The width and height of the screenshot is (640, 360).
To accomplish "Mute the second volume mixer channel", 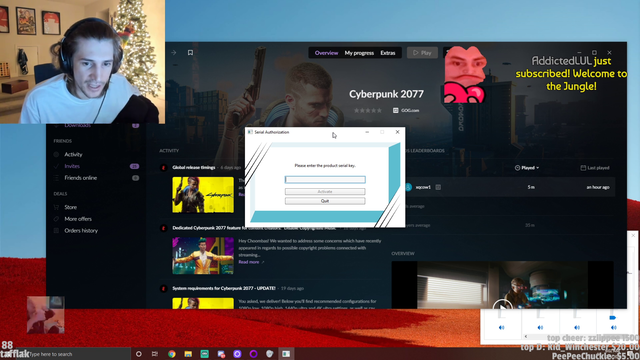I will pos(540,327).
